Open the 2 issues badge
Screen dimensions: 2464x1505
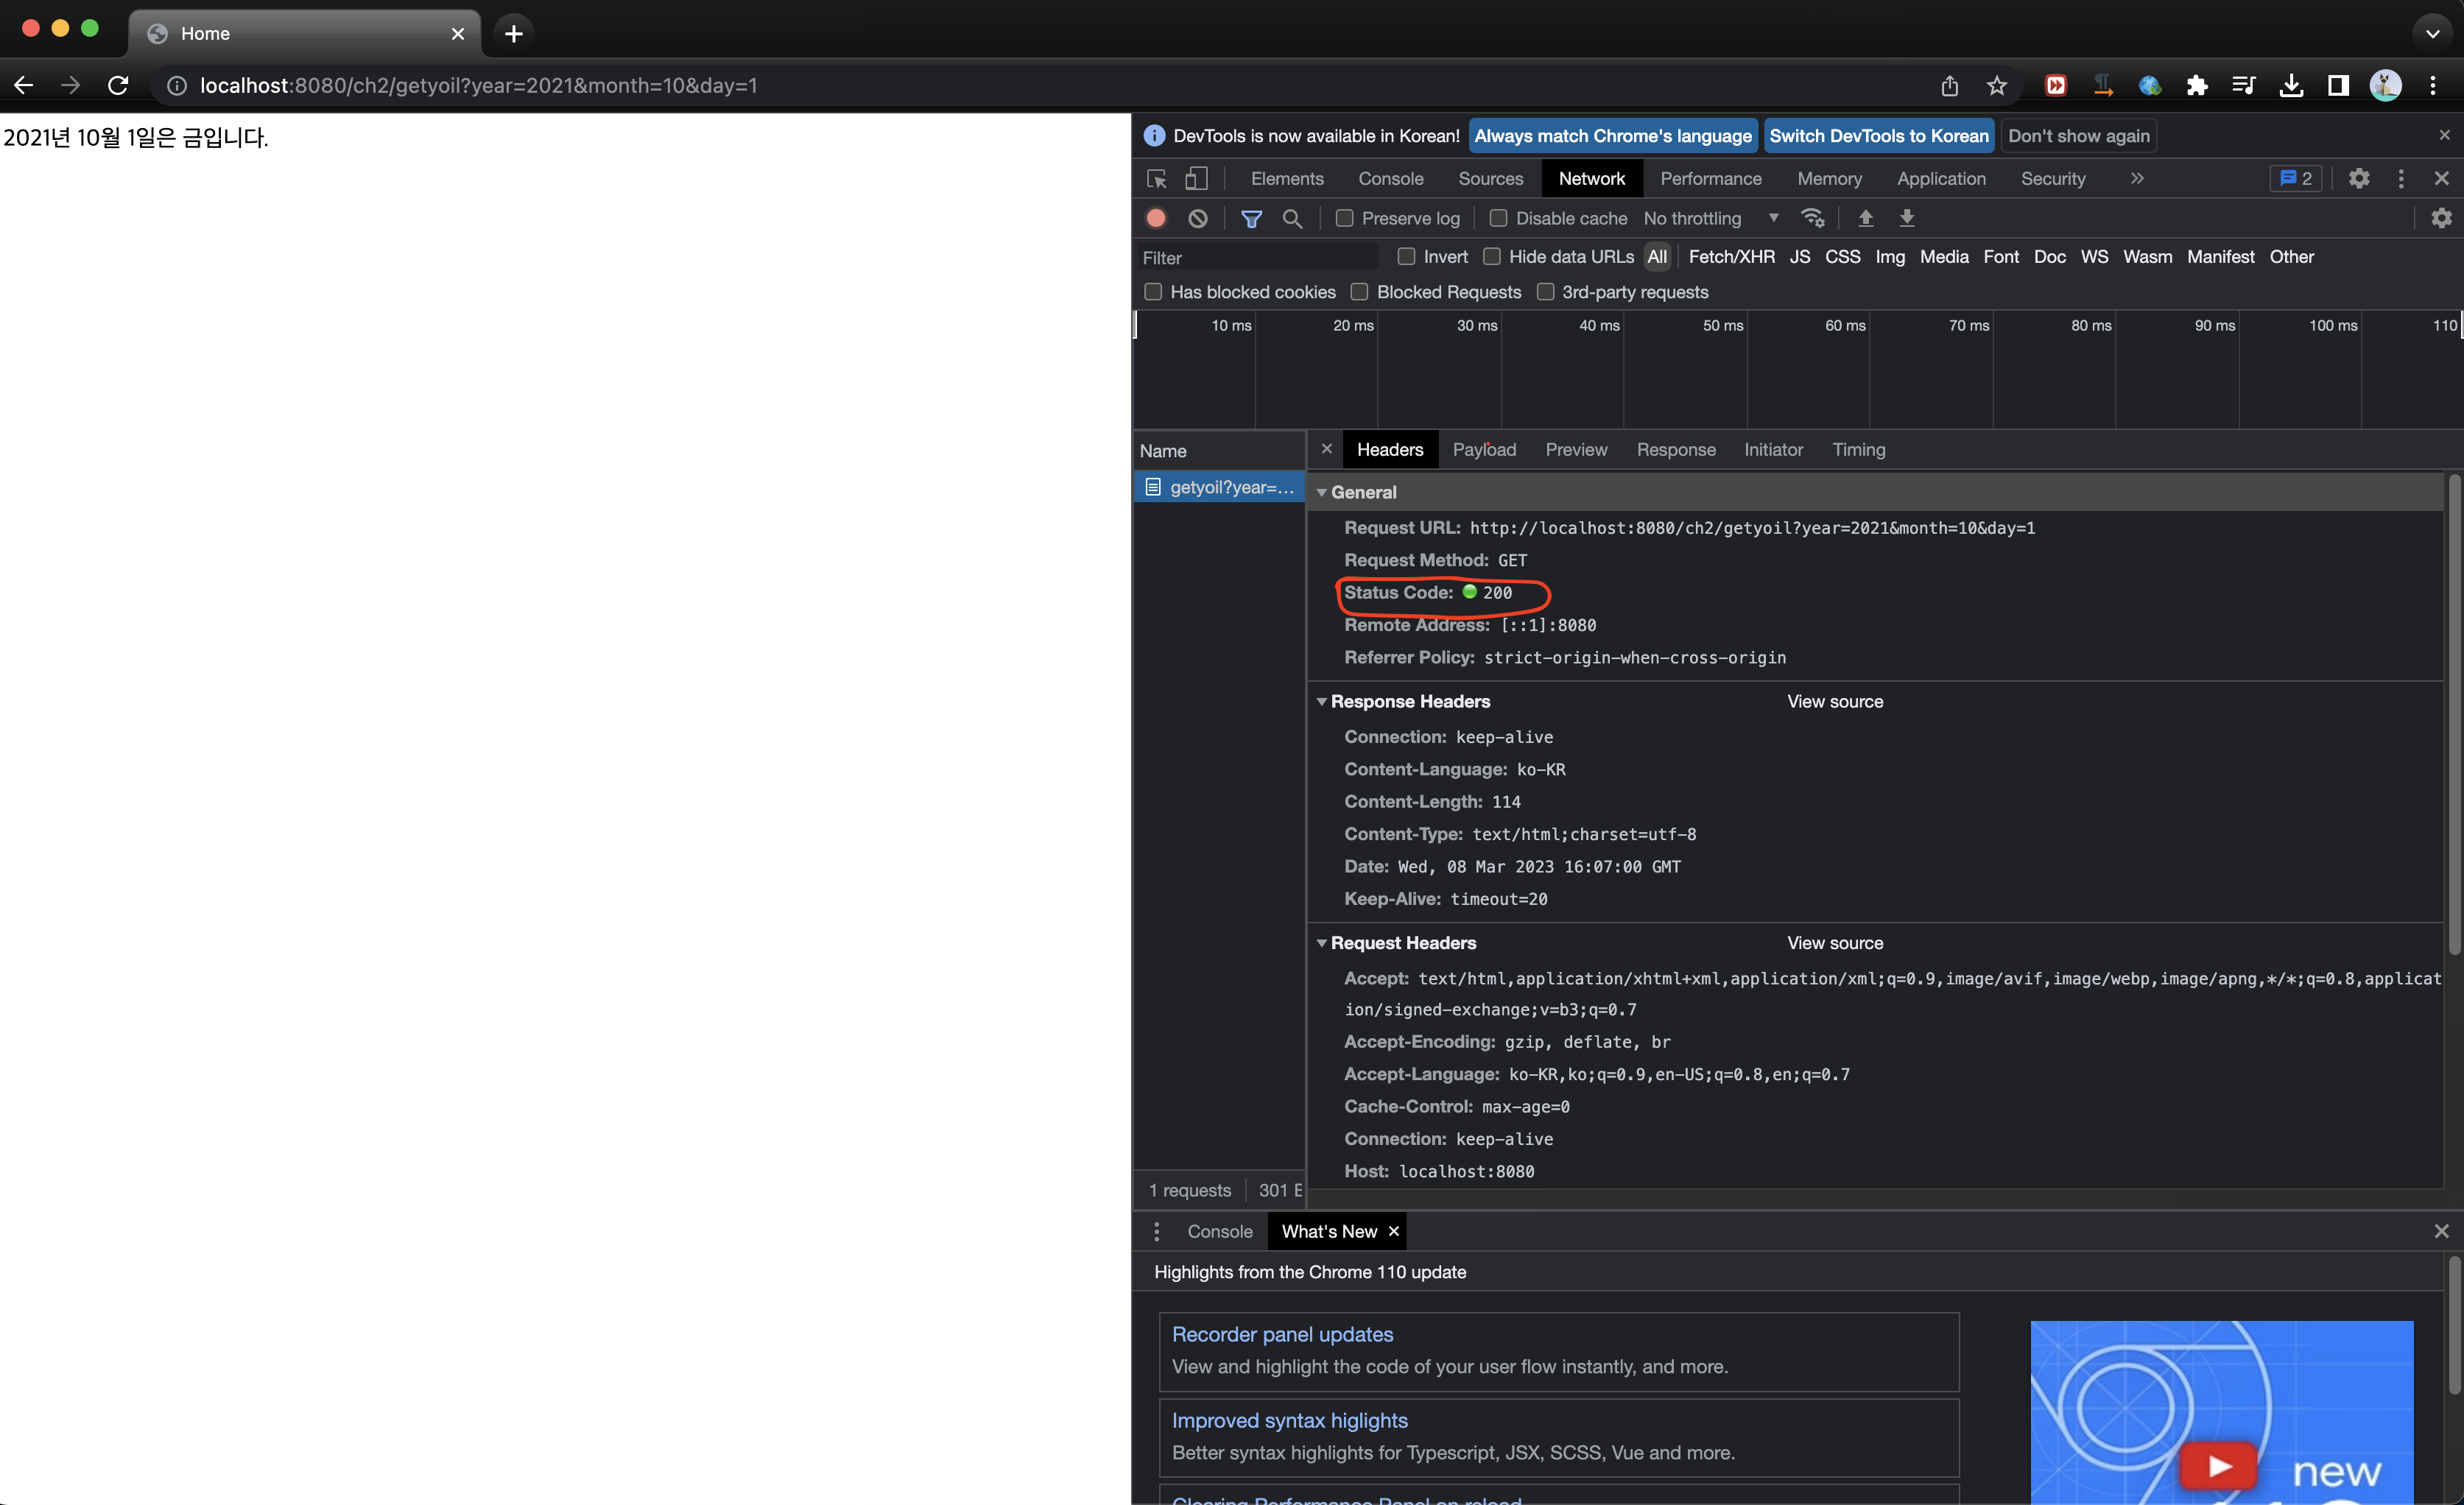[2296, 179]
